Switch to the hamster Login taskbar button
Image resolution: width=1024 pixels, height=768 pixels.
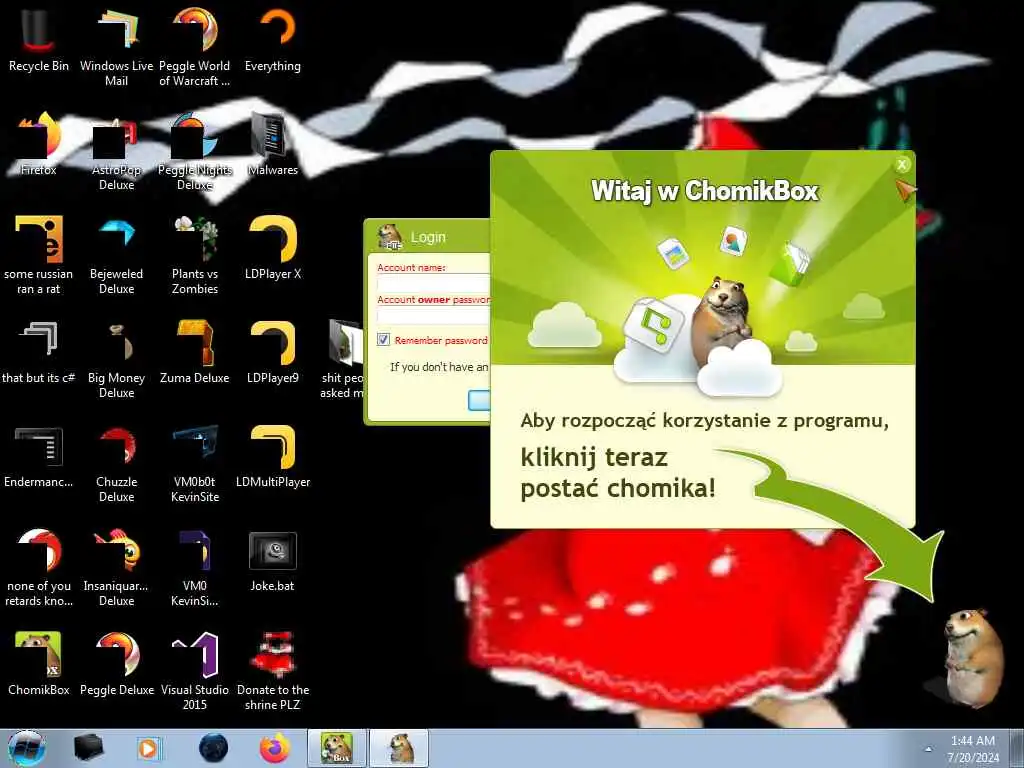400,748
